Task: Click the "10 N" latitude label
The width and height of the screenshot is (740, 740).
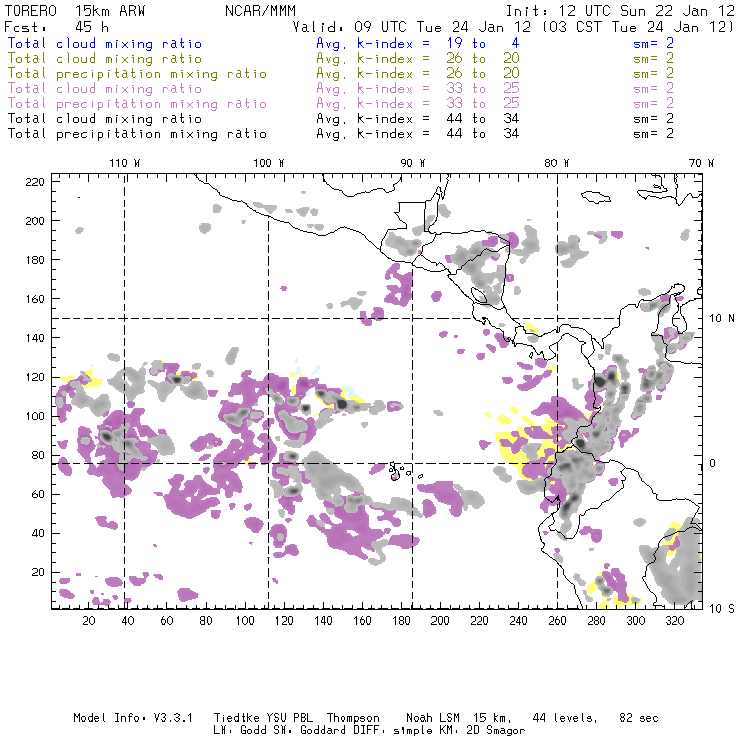Action: [x=722, y=319]
